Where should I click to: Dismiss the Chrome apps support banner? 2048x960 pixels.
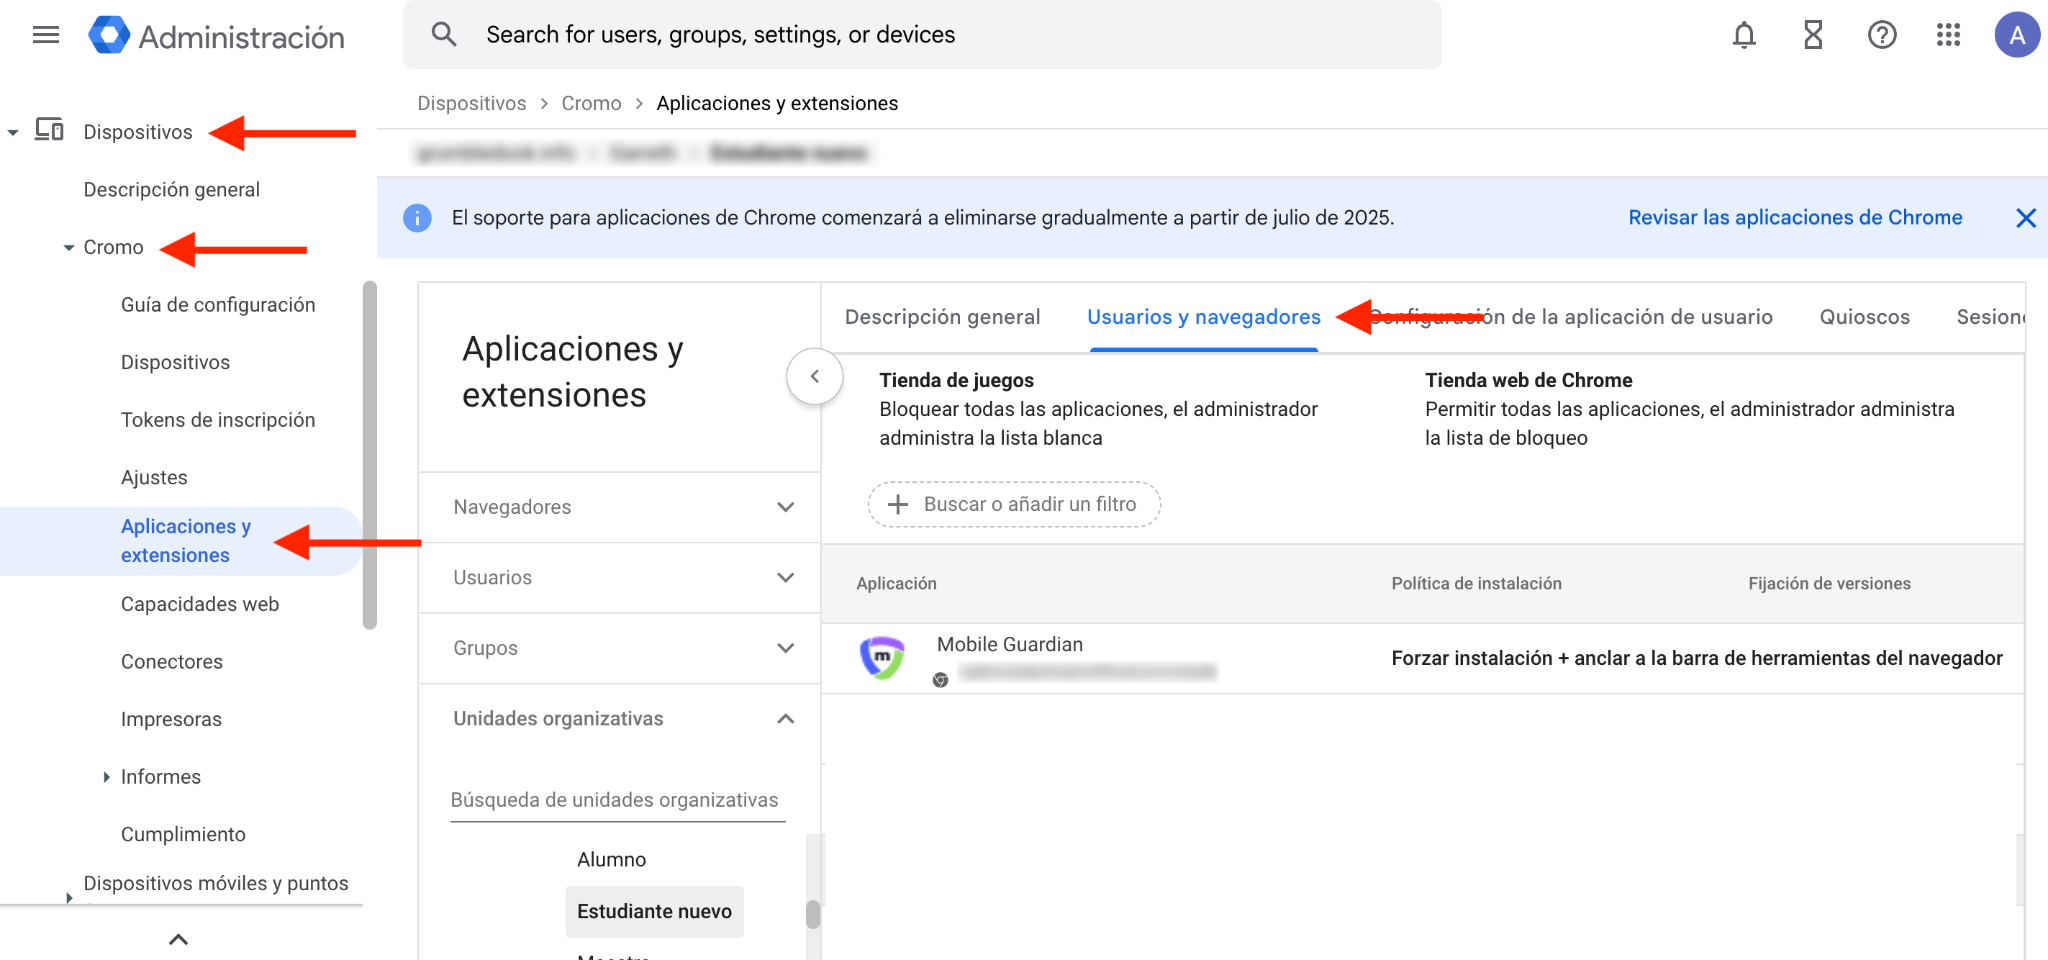coord(2025,218)
